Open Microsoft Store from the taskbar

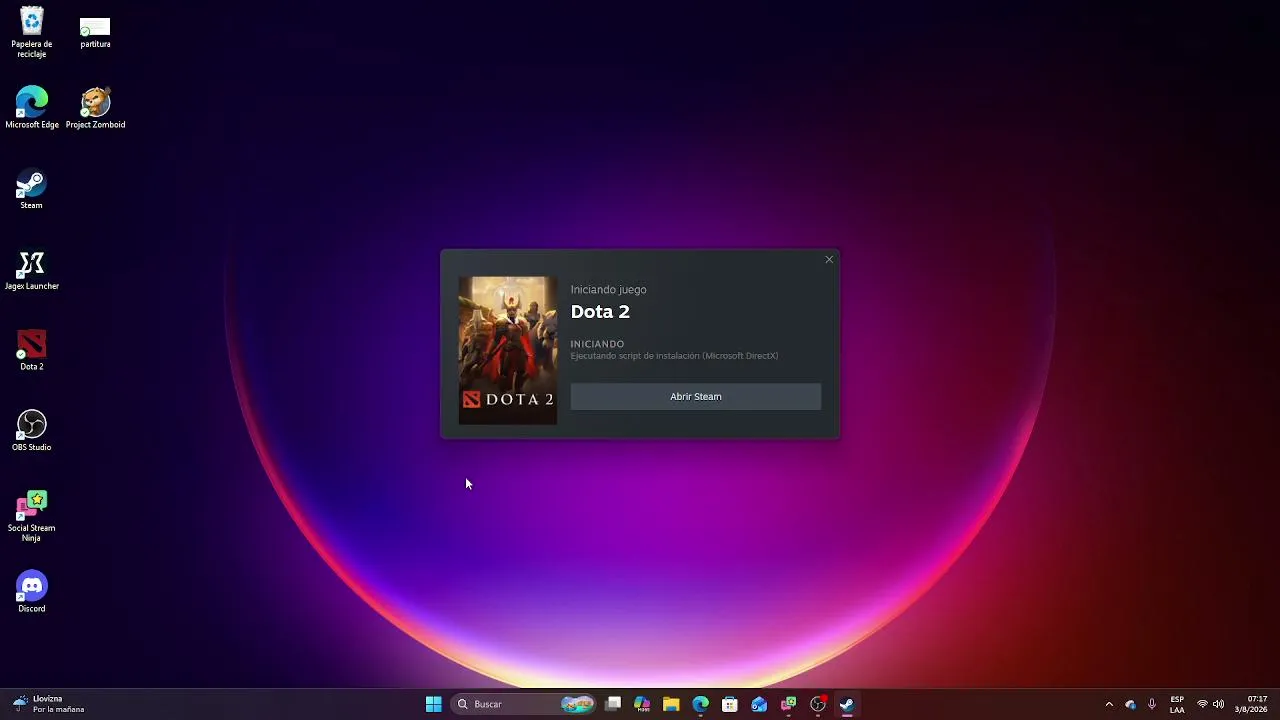click(730, 704)
